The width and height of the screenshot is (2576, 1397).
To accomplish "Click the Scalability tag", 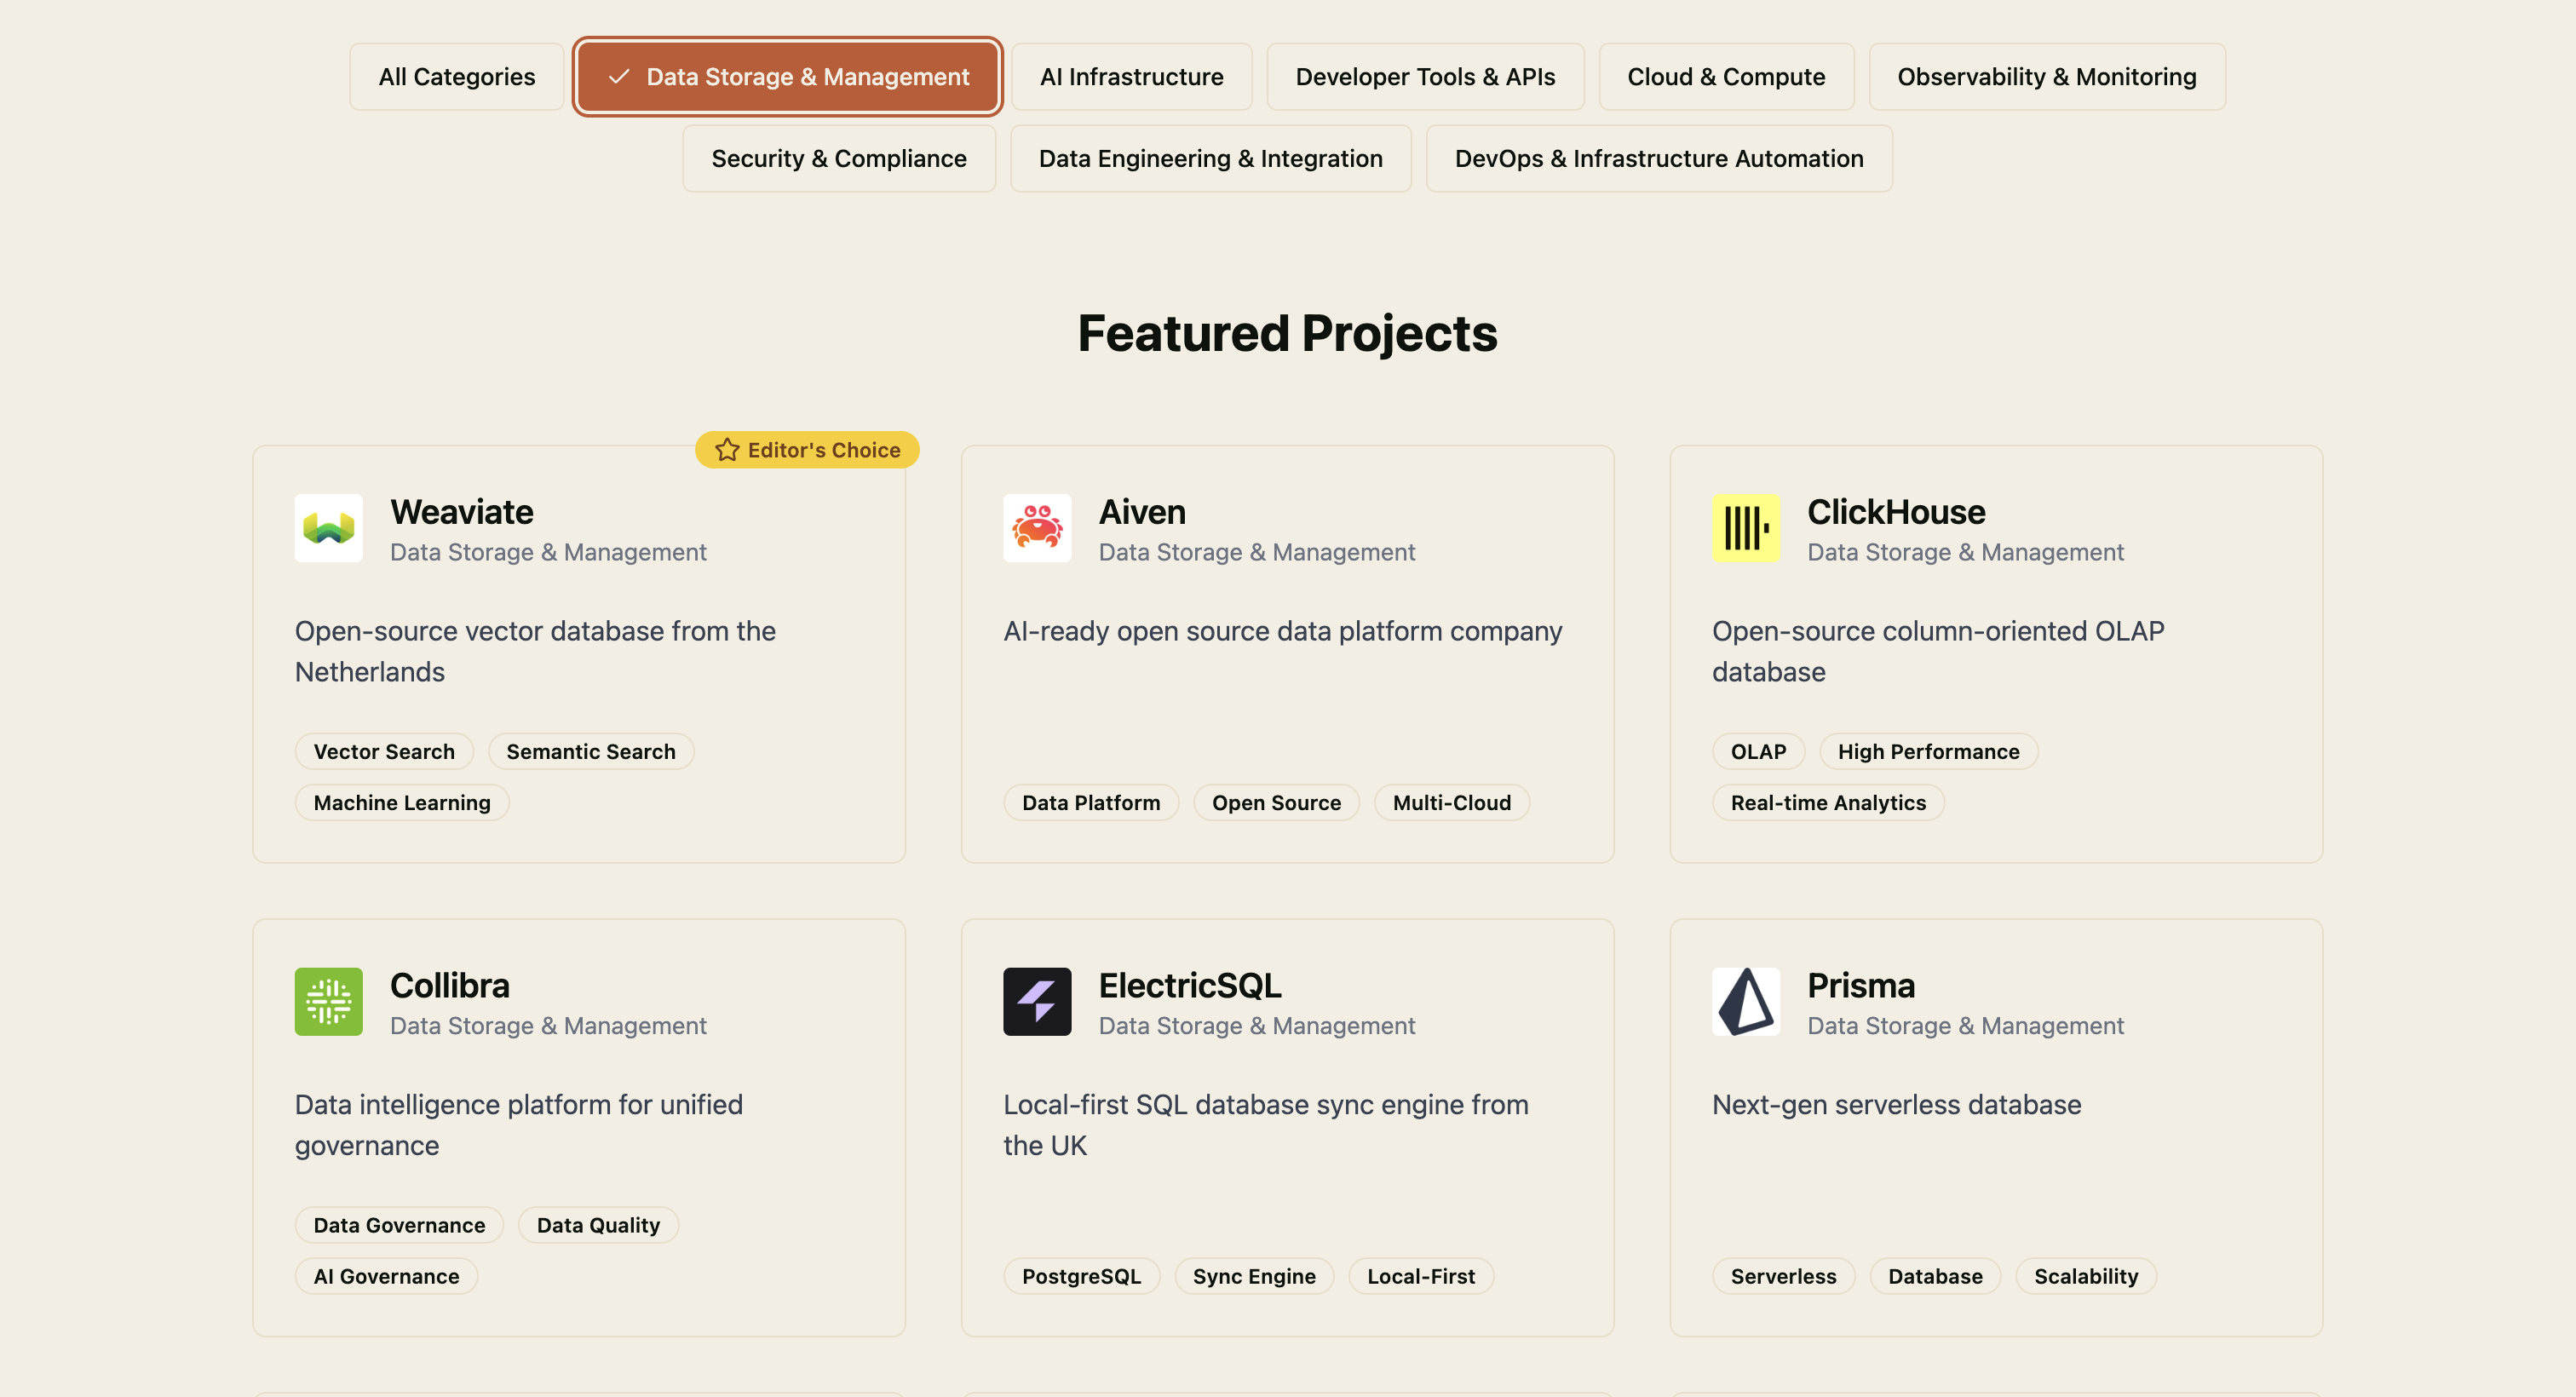I will (x=2086, y=1277).
